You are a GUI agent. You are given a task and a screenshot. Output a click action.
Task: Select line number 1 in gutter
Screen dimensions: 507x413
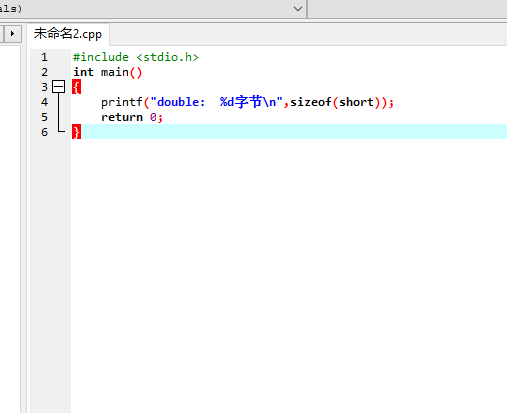coord(44,57)
